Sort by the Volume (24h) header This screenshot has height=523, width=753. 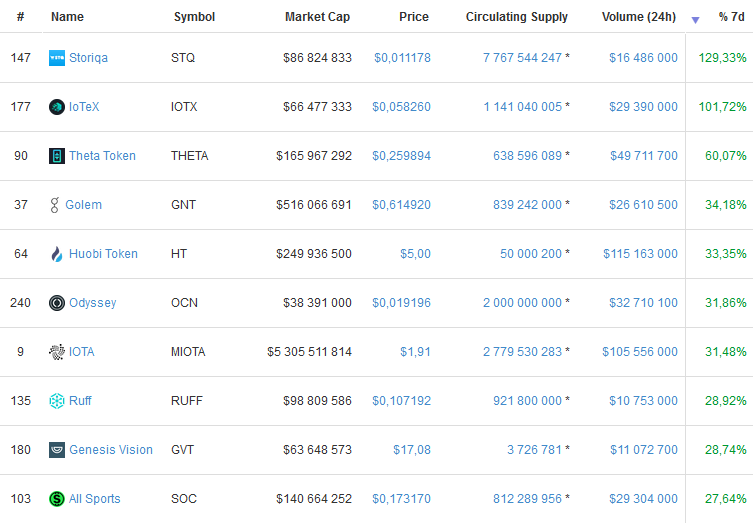638,17
